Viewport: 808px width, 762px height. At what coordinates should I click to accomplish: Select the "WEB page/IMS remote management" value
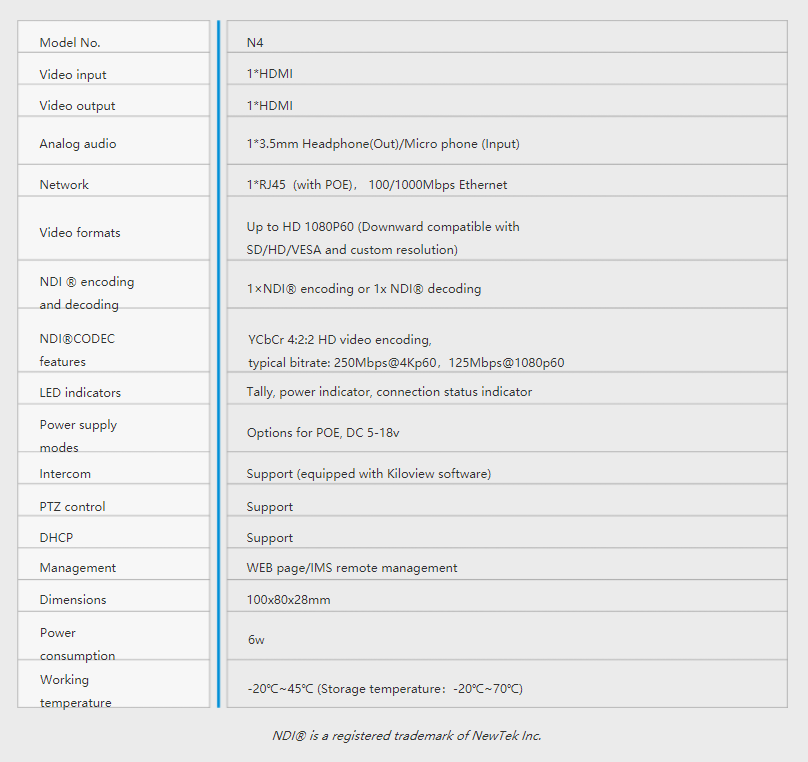(x=352, y=567)
